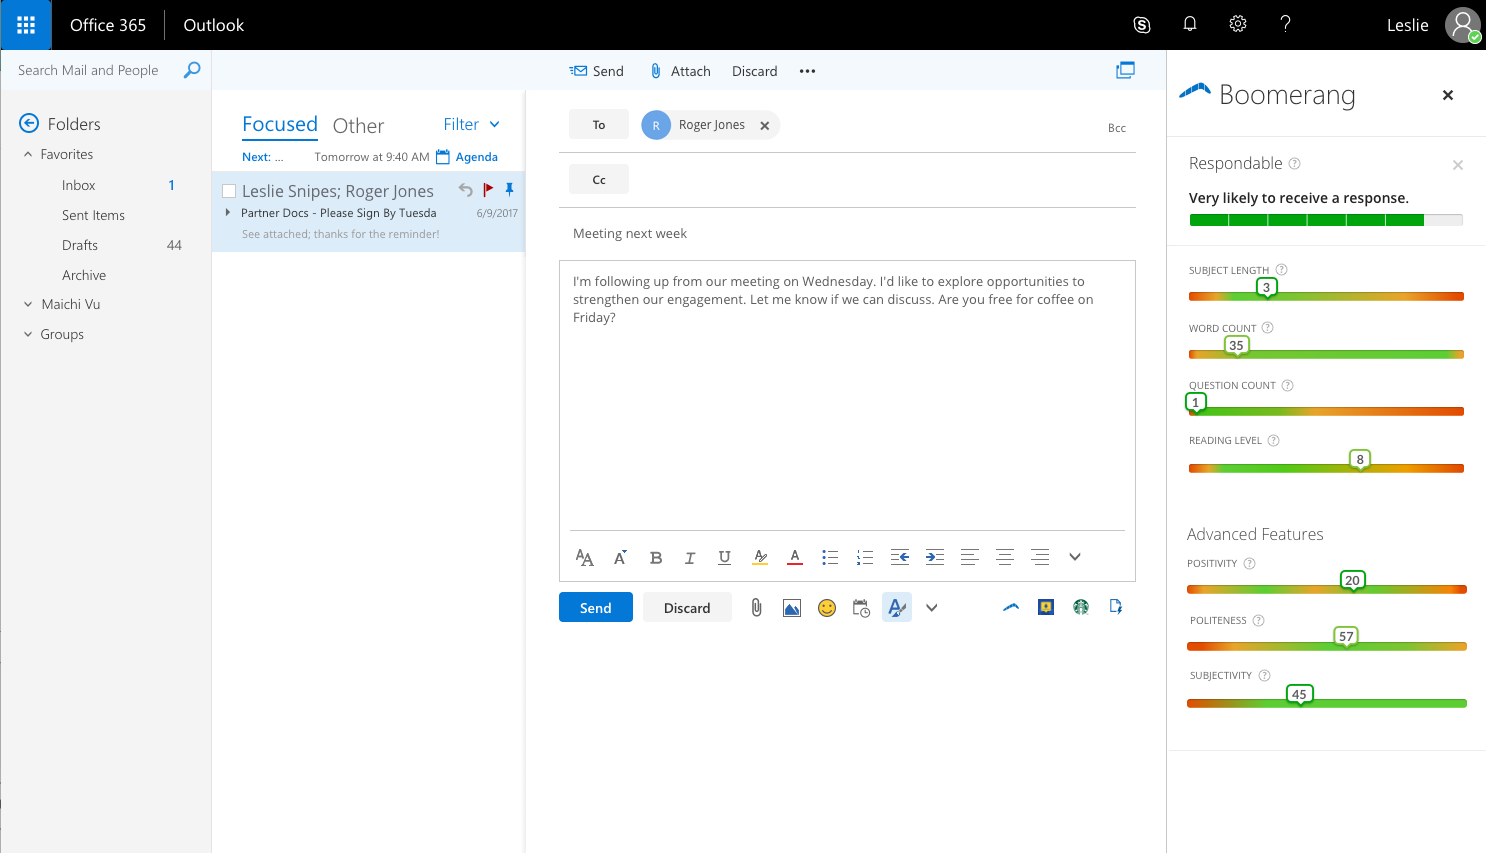Viewport: 1486px width, 853px height.
Task: Open more compose options chevron next to formatting
Action: [932, 607]
